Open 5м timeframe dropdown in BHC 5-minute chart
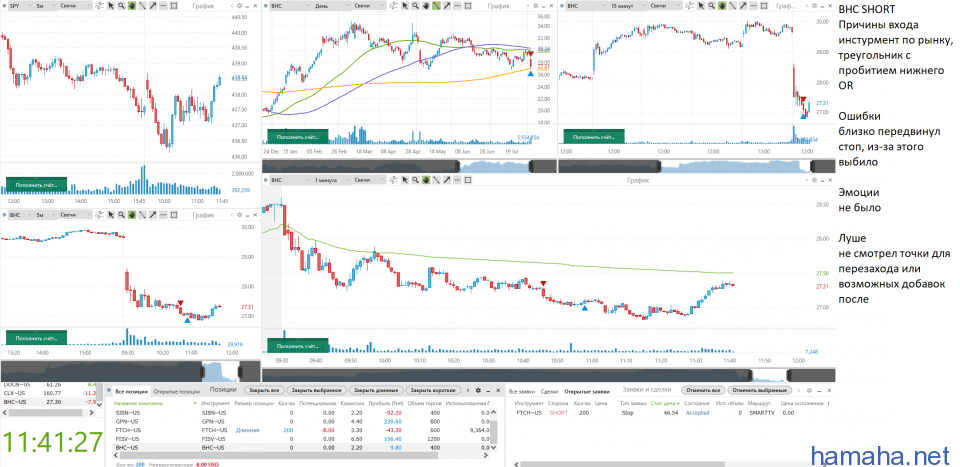The image size is (960, 467). [45, 215]
